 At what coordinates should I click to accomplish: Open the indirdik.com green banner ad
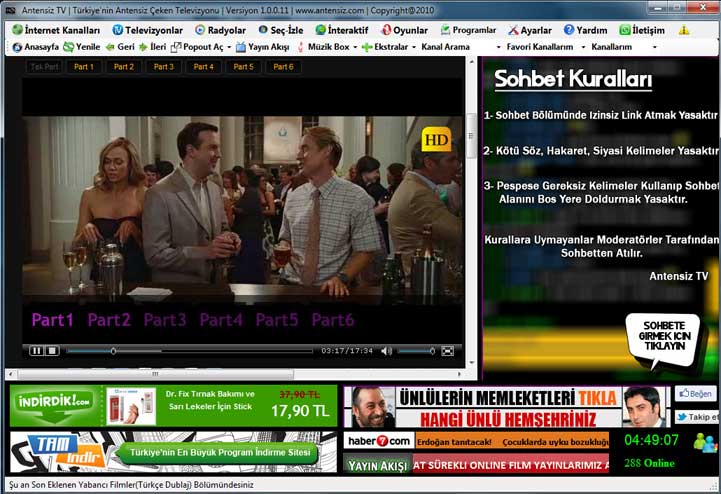pyautogui.click(x=173, y=406)
